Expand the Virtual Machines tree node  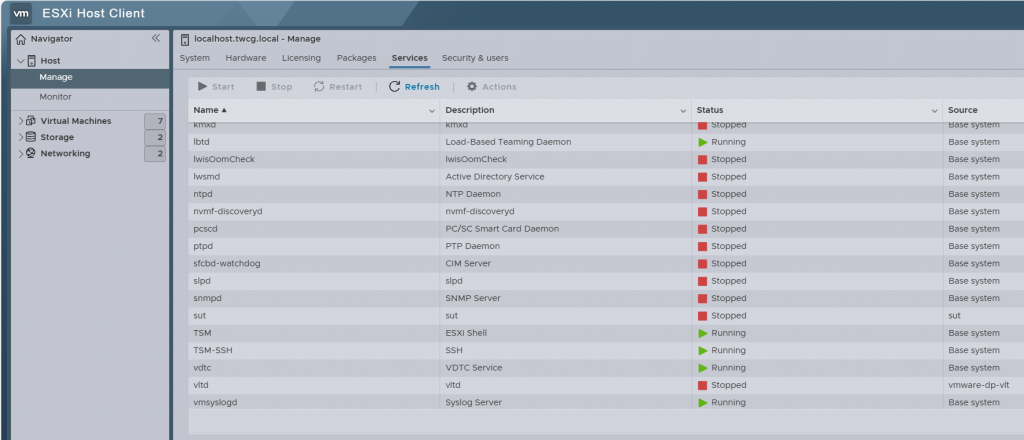[x=20, y=121]
